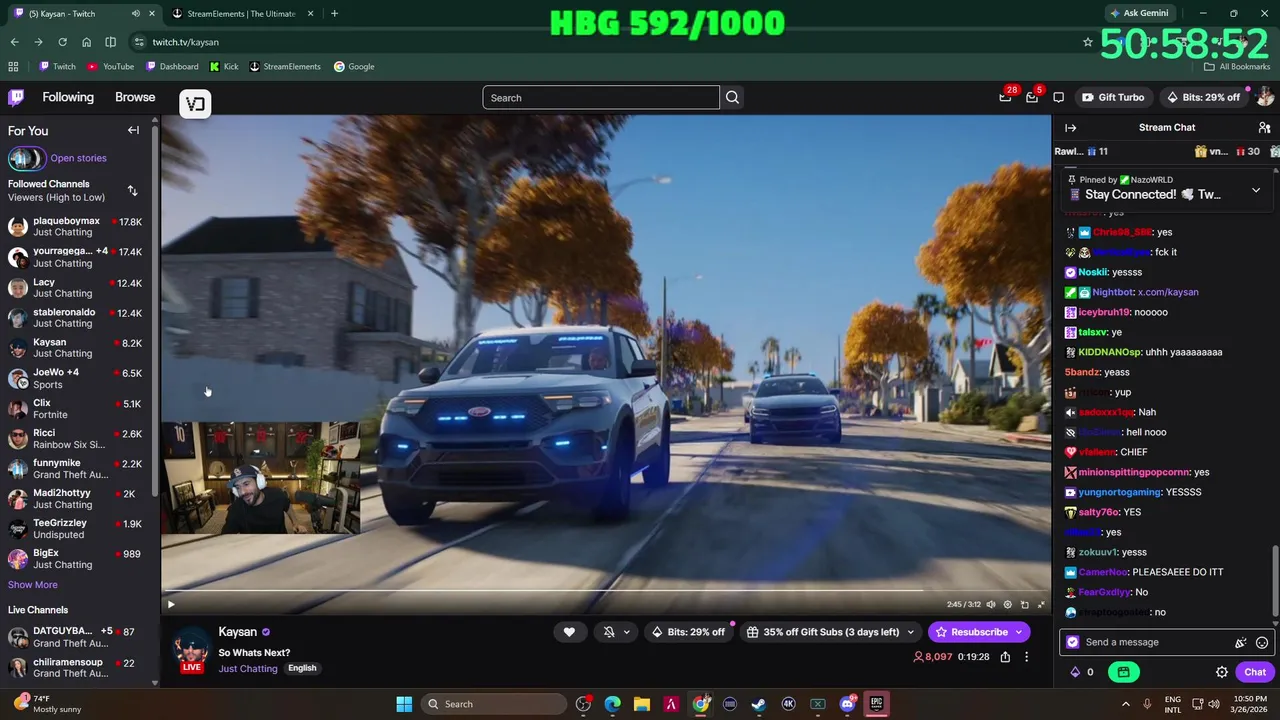
Task: Open the emote picker smiley
Action: pos(1262,643)
